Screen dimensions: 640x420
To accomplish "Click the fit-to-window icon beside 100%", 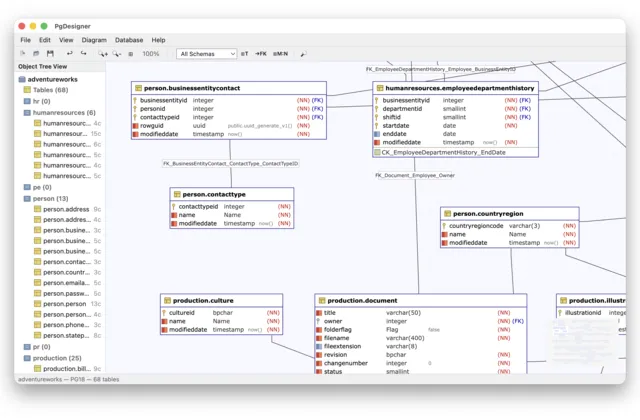I will coord(131,54).
